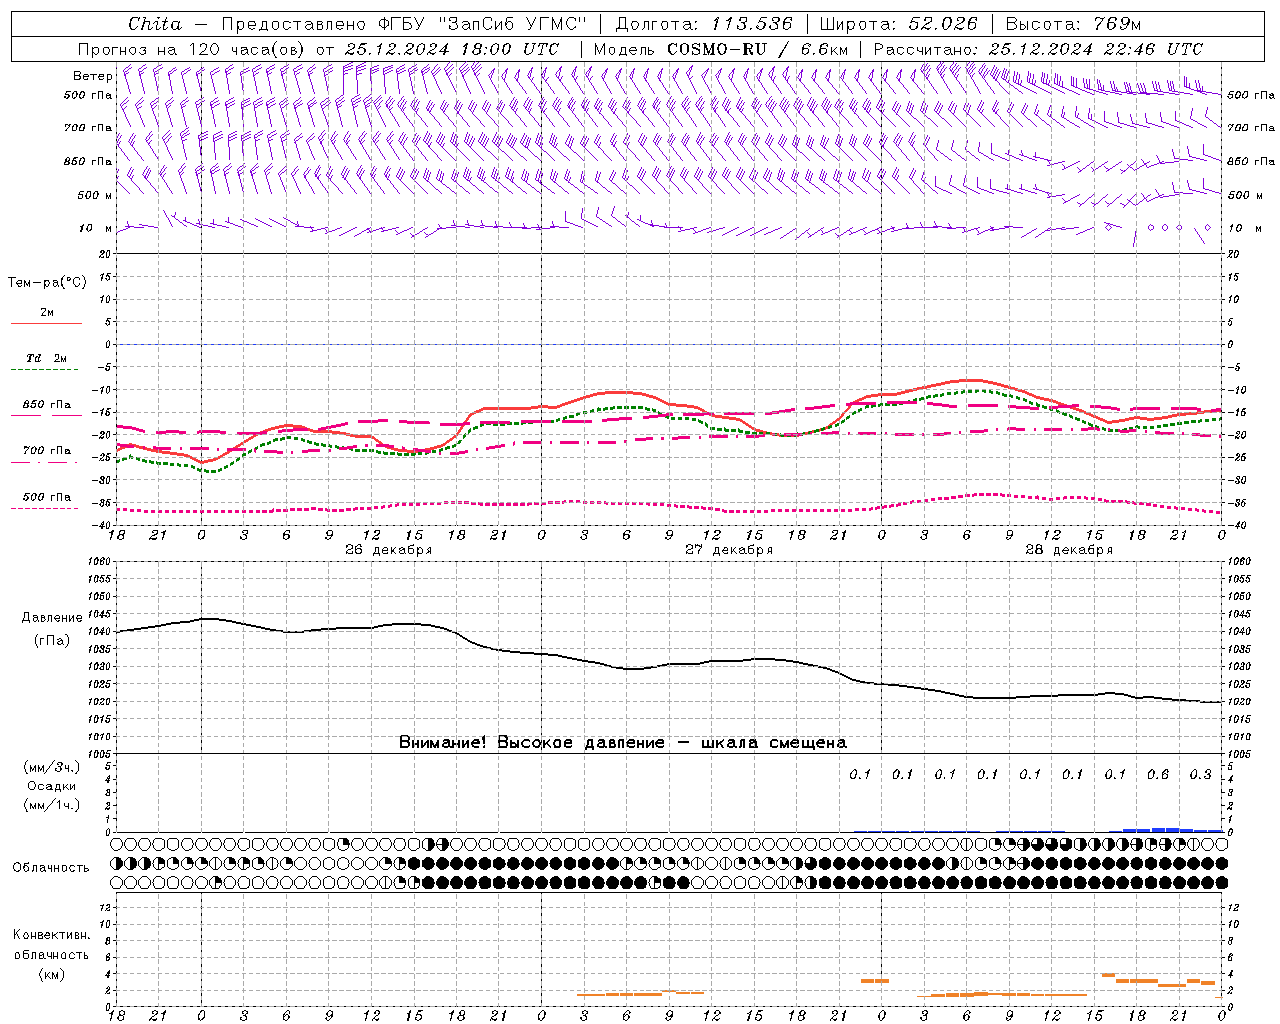Select the text Широта: 52.026

898,24
